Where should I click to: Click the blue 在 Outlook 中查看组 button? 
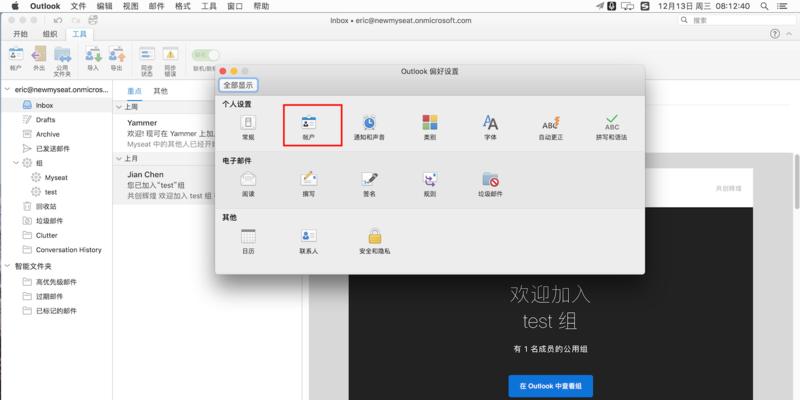[x=551, y=386]
